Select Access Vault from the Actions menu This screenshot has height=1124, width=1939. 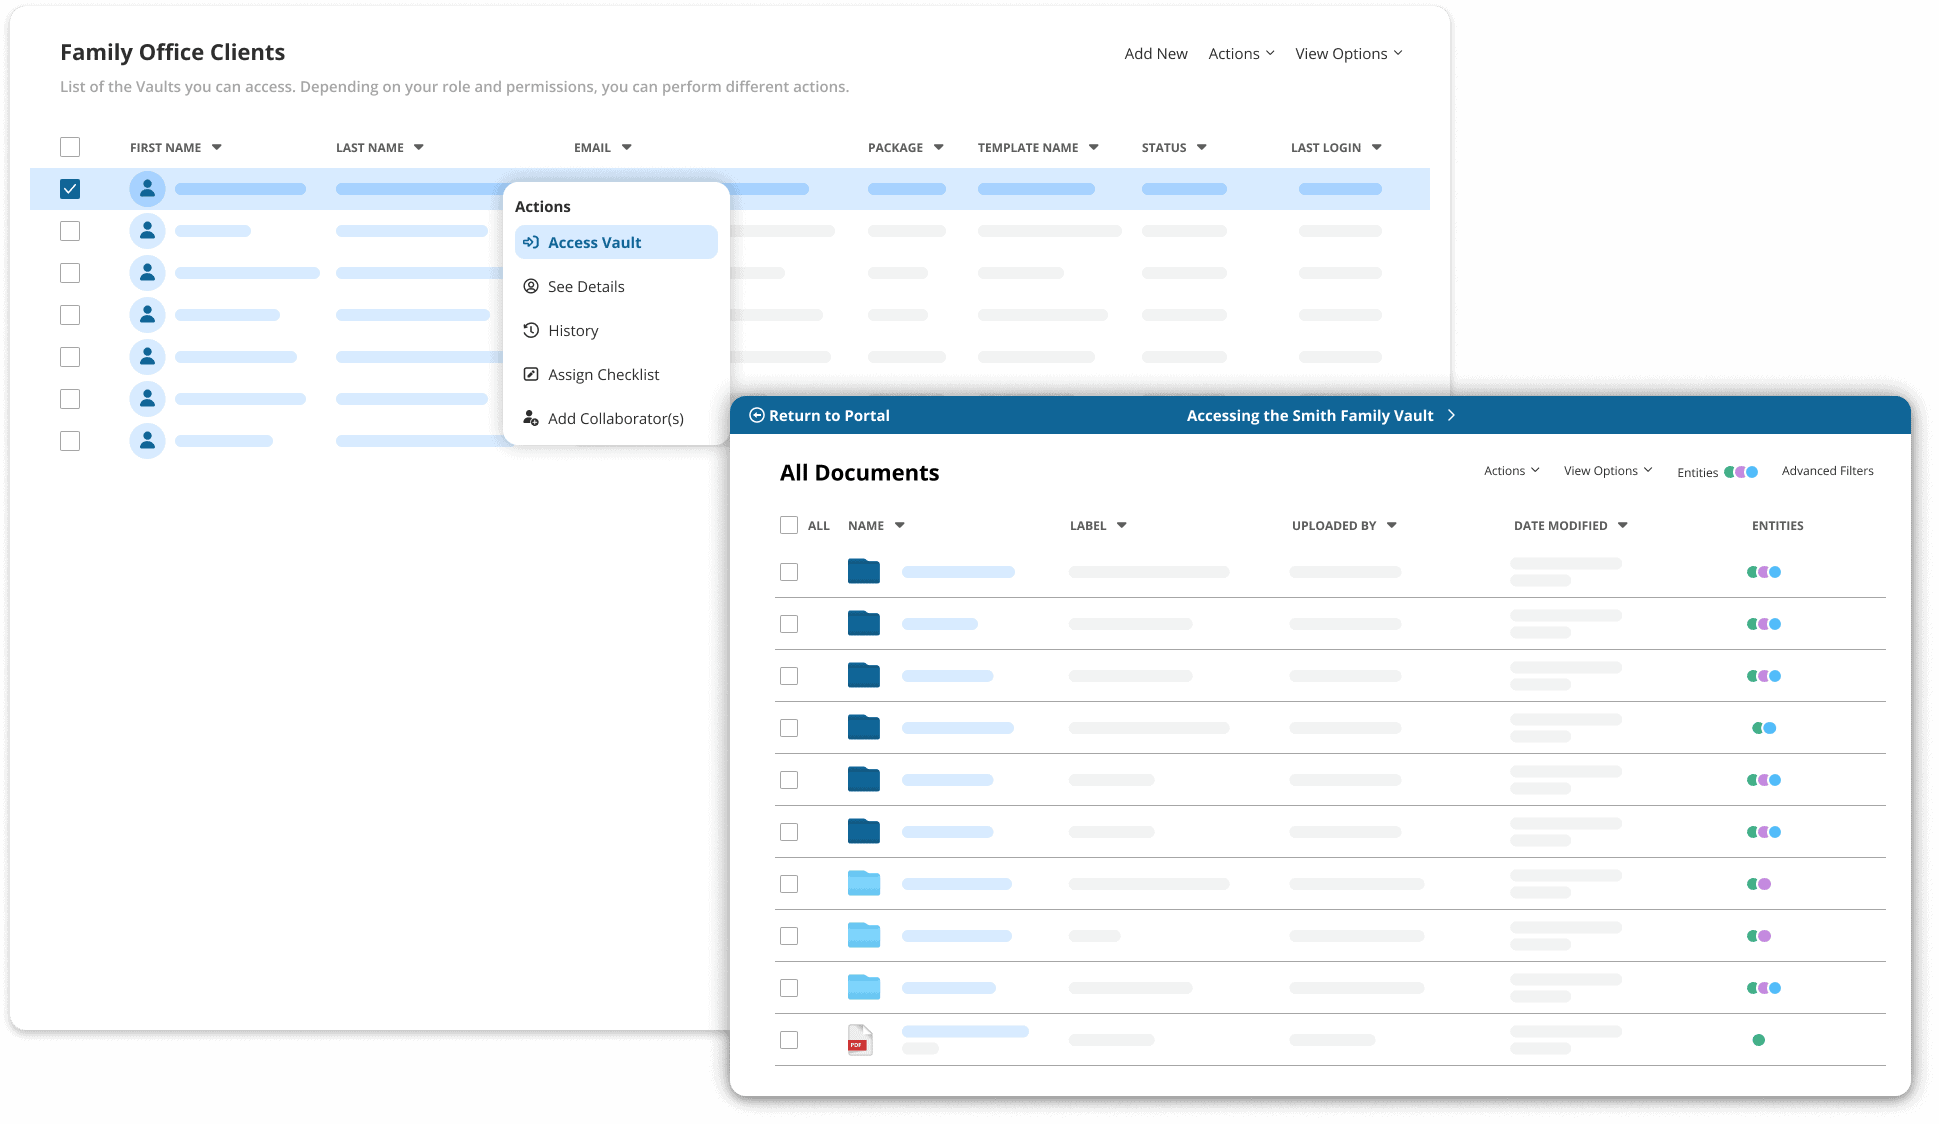coord(594,242)
